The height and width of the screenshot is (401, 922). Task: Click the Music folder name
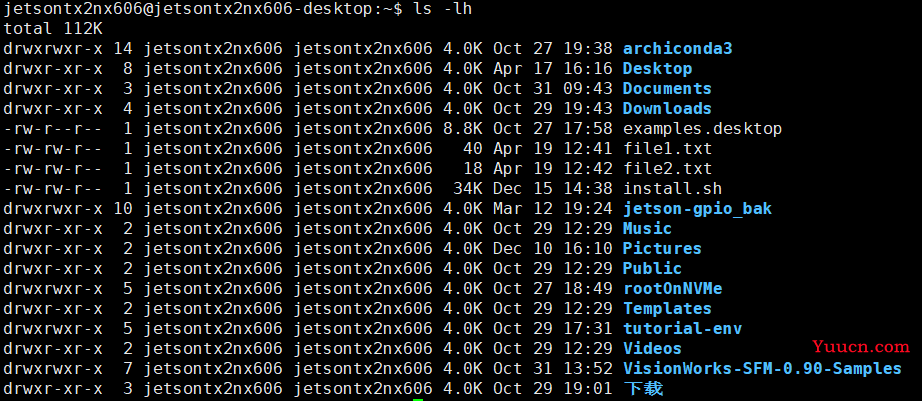click(x=647, y=228)
